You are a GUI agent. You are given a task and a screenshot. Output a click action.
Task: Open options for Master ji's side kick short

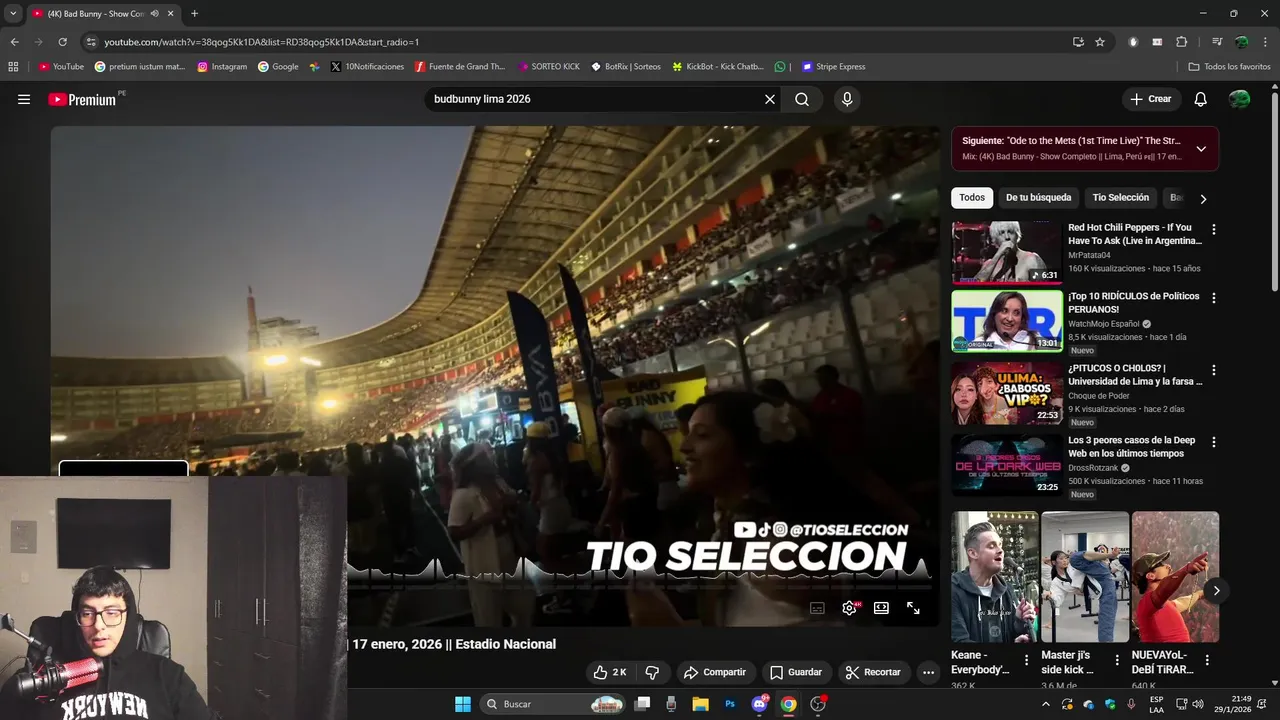click(1117, 660)
